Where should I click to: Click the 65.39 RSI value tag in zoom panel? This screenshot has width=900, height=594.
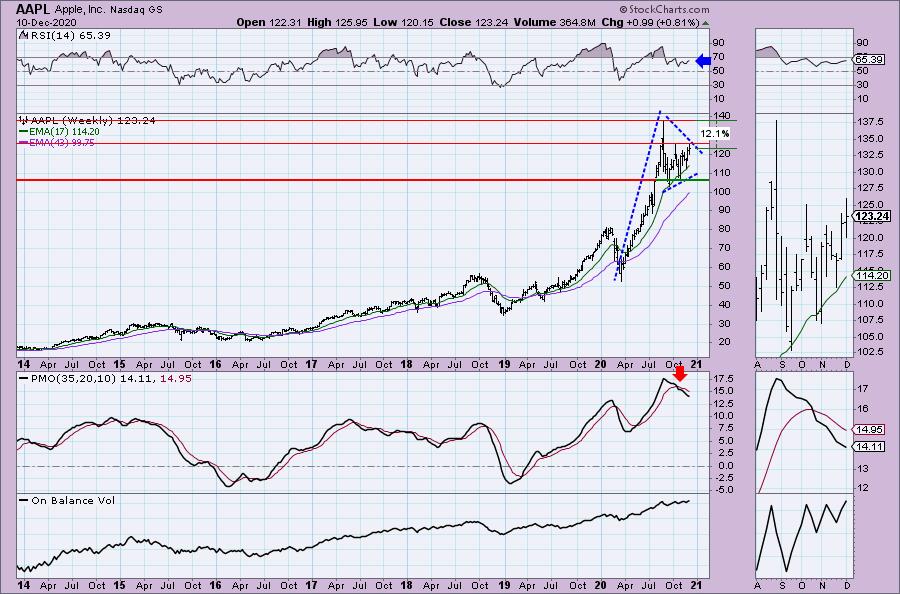point(868,59)
